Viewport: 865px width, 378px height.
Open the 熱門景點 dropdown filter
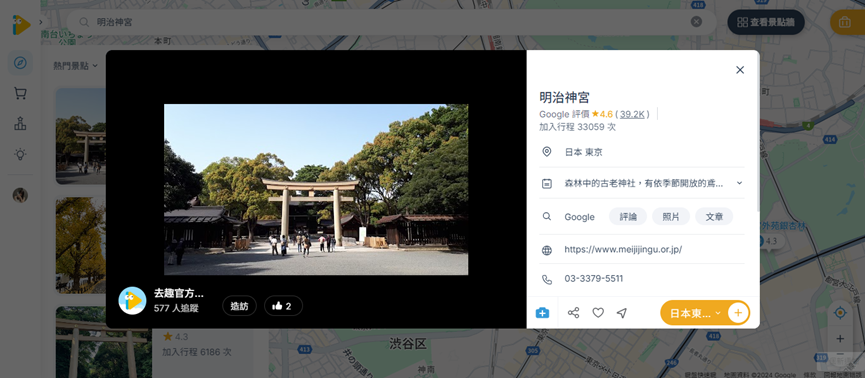(75, 66)
